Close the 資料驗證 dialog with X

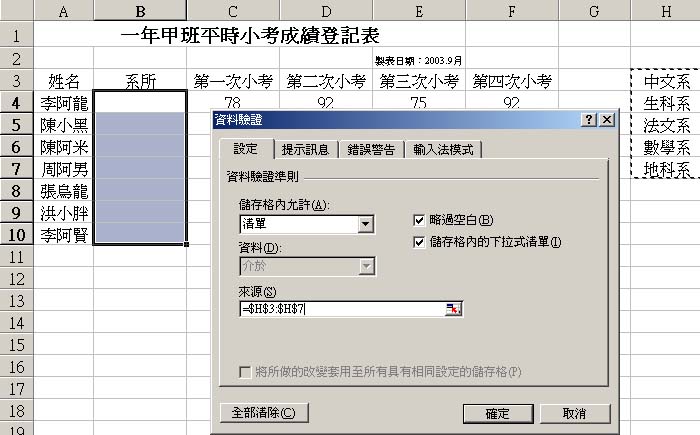pos(606,120)
